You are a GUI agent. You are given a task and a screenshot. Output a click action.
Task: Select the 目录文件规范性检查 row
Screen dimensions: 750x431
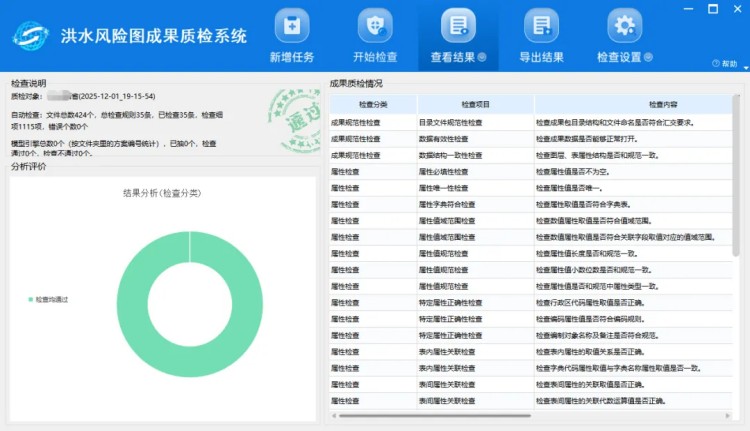coord(448,123)
